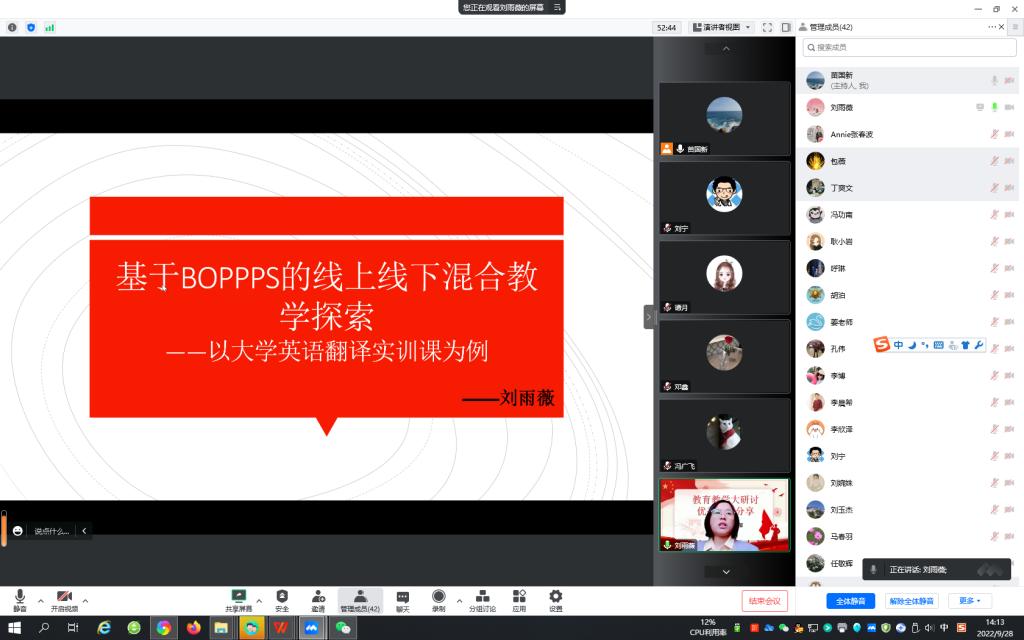Viewport: 1024px width, 640px height.
Task: Click the 共享屏幕 share screen icon
Action: pyautogui.click(x=238, y=597)
